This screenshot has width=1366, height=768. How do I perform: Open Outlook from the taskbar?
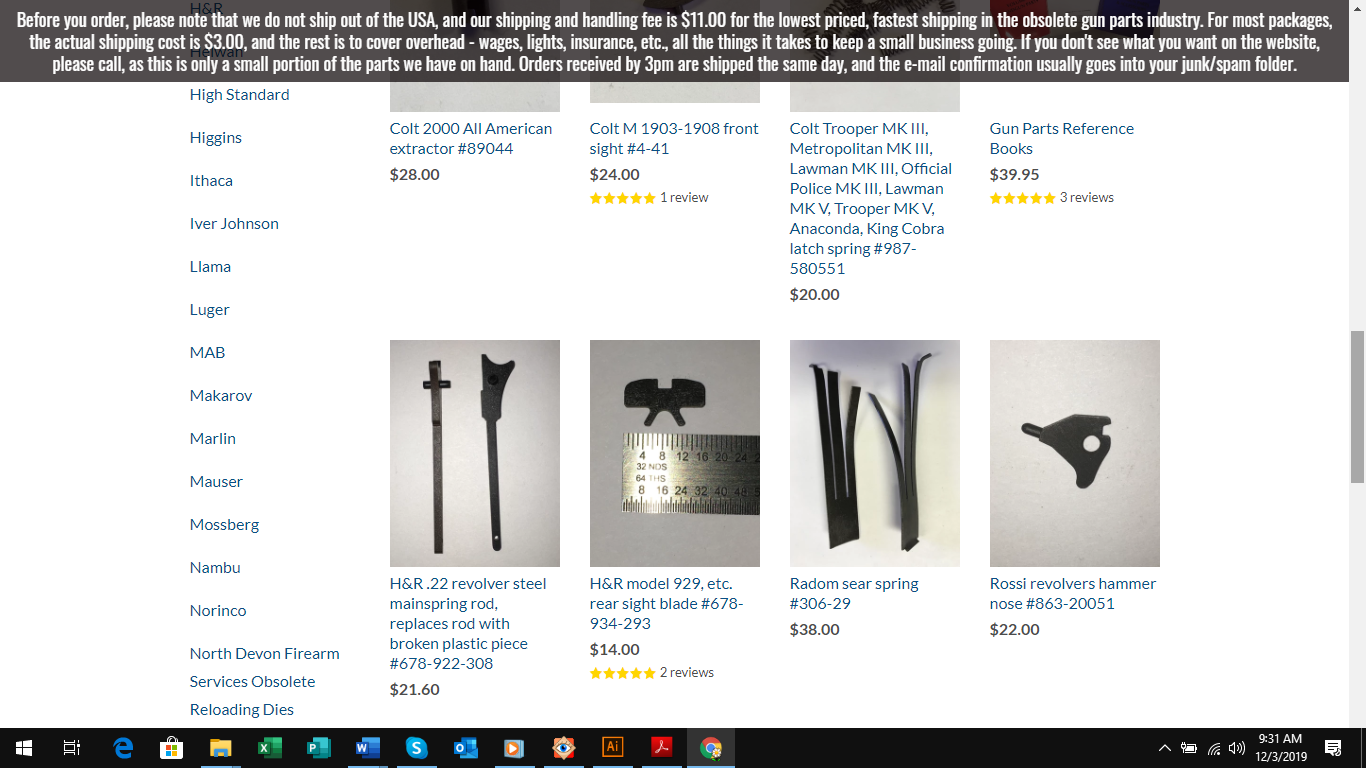tap(466, 748)
